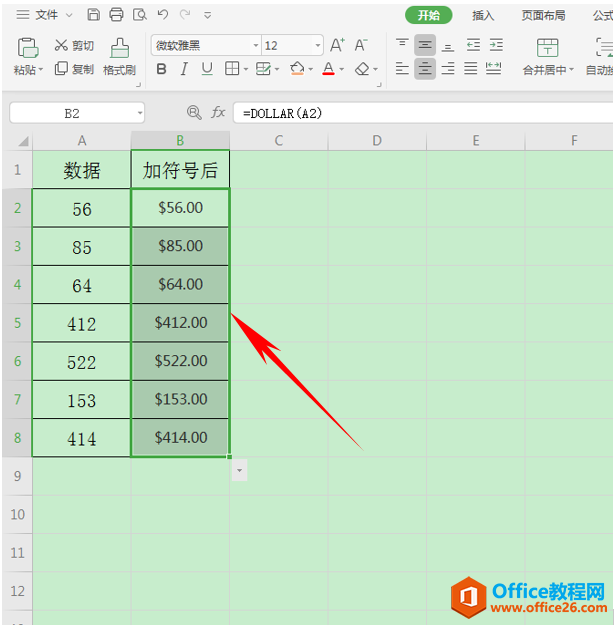Switch to the 插入 tab
Image resolution: width=614 pixels, height=625 pixels.
[483, 15]
